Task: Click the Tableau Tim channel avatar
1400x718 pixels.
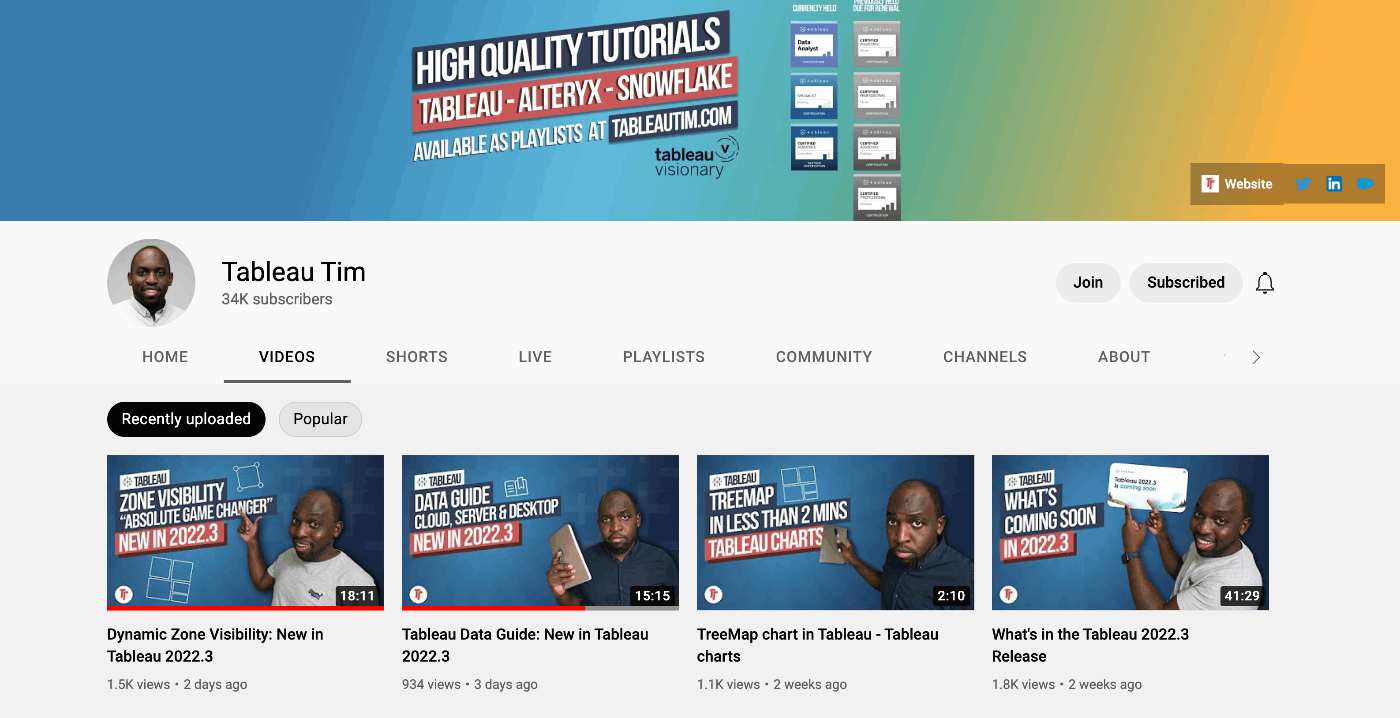Action: click(x=151, y=283)
